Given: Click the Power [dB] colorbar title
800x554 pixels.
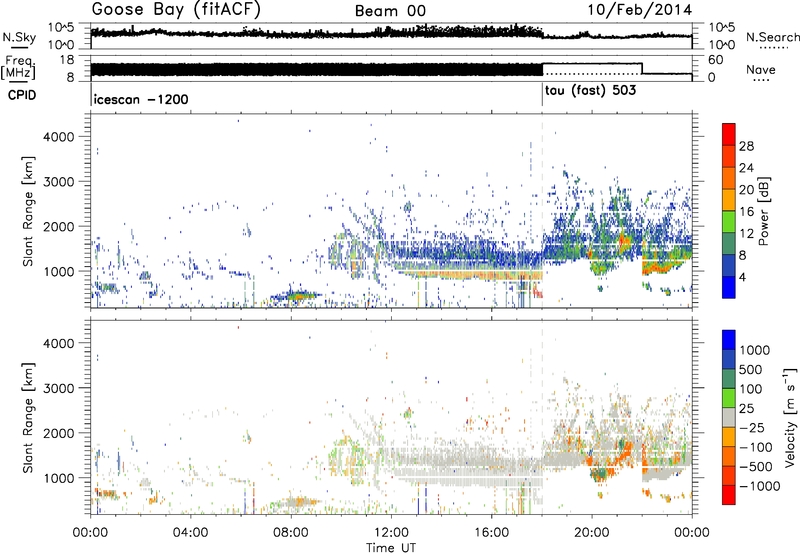Looking at the screenshot, I should tap(764, 211).
